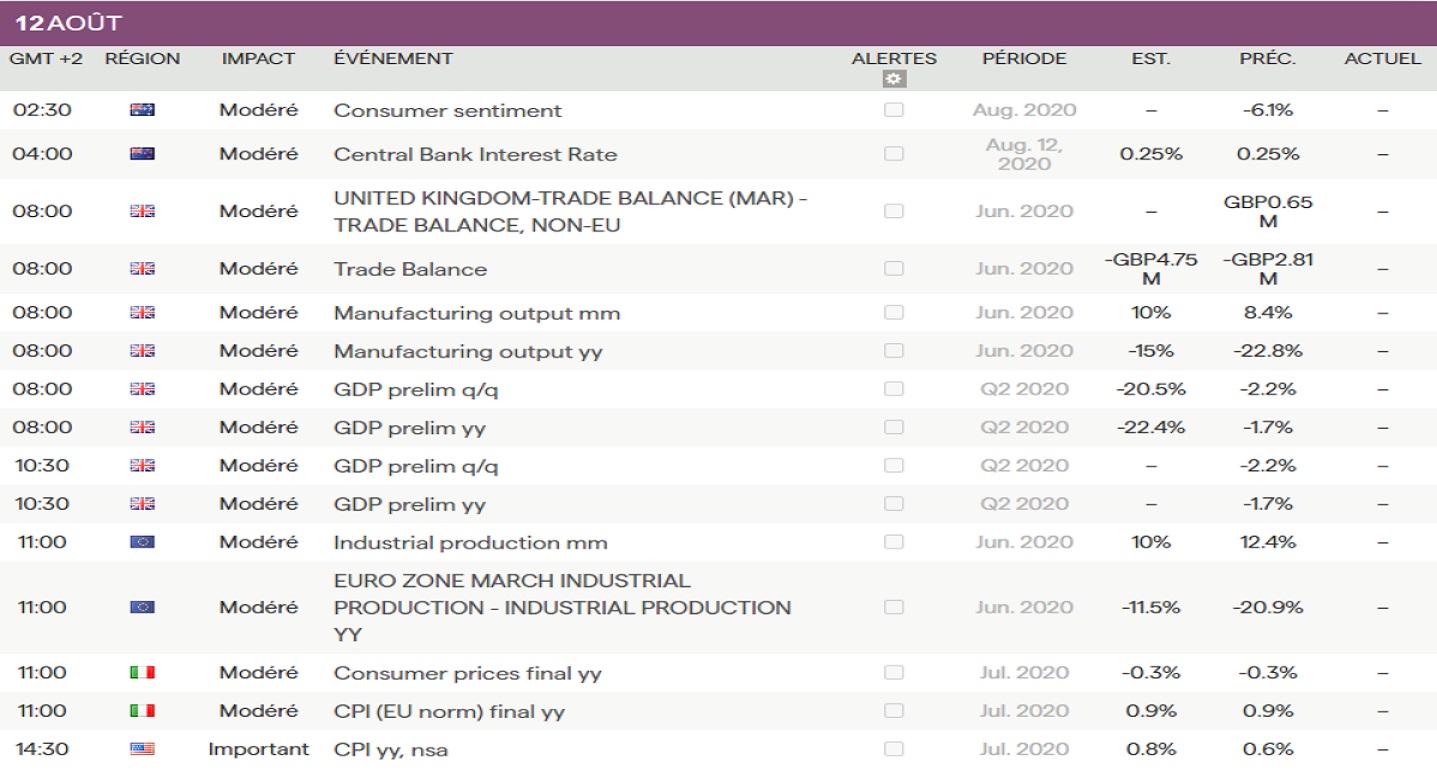Viewport: 1437px width, 780px height.
Task: Tick the alert checkbox for Central Bank Interest Rate
Action: [x=893, y=154]
